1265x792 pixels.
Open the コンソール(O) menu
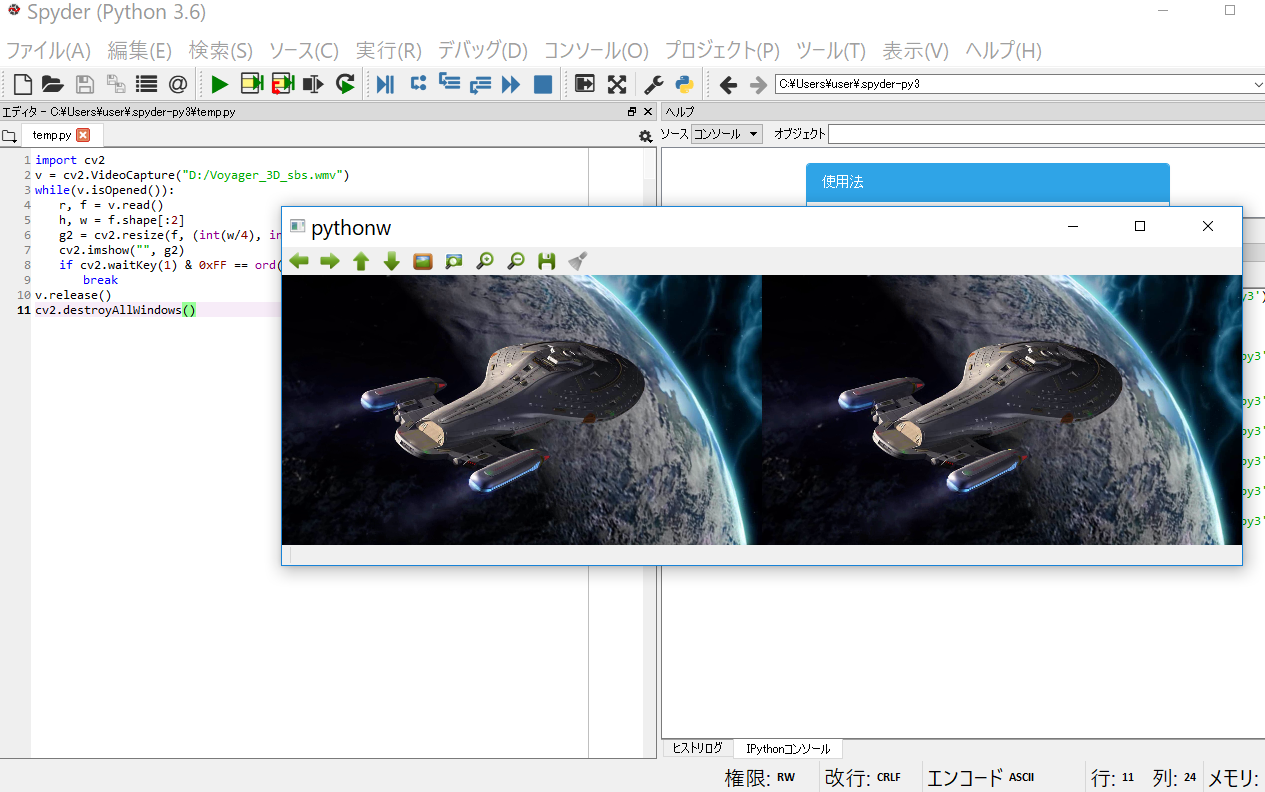point(597,50)
